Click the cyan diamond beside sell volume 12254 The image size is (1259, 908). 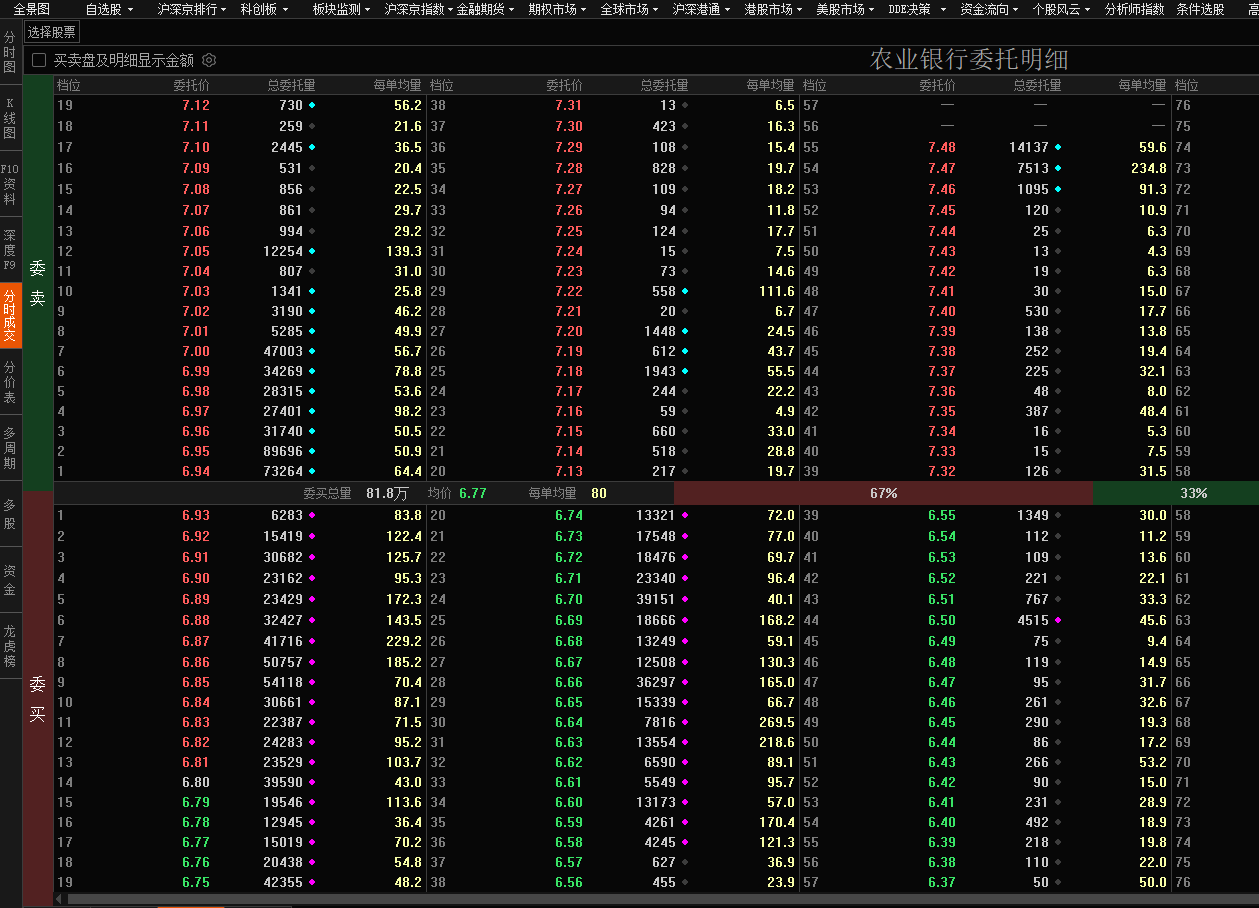312,251
